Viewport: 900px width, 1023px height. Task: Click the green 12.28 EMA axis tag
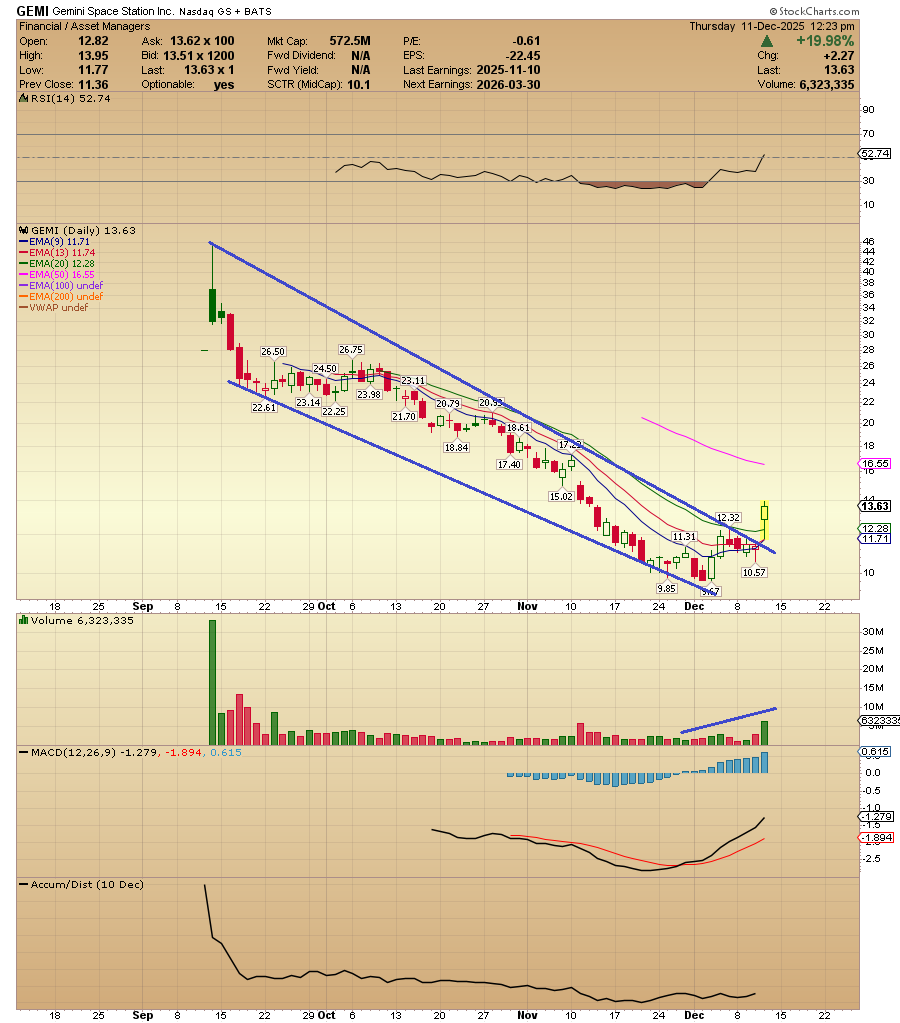(x=875, y=528)
